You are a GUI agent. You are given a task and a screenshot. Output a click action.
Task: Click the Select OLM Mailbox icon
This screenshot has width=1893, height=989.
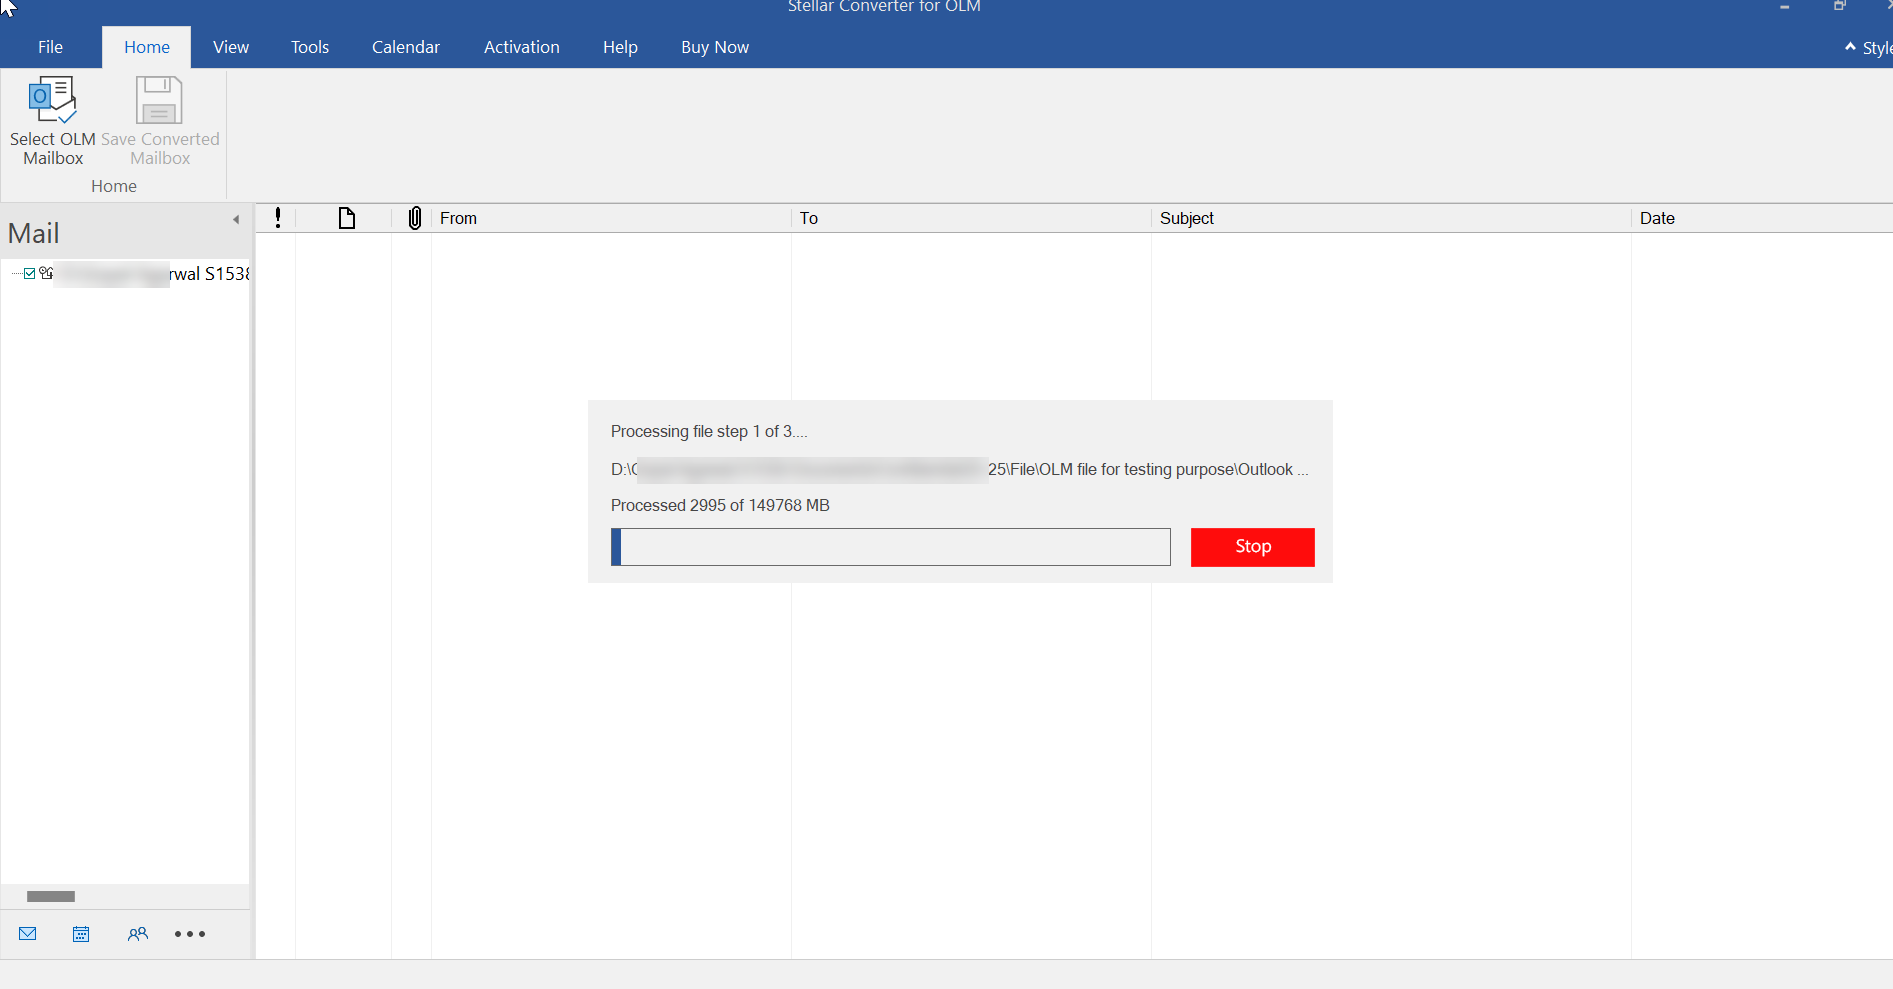click(53, 101)
